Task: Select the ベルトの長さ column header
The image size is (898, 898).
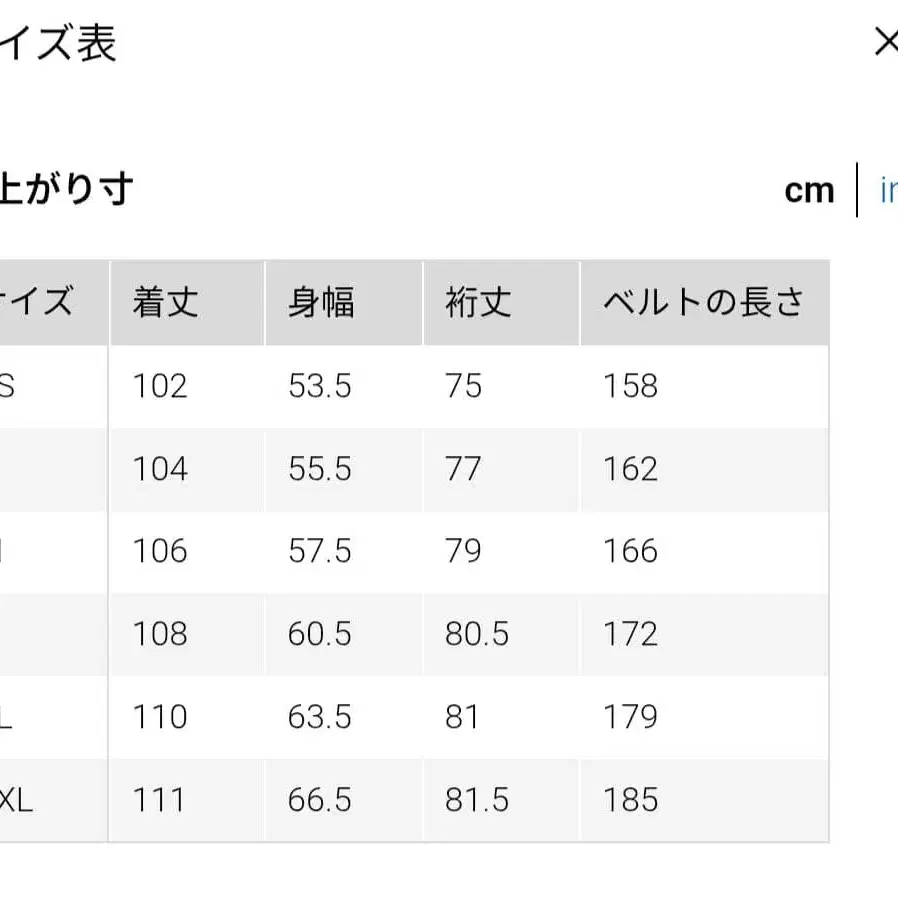Action: pyautogui.click(x=703, y=303)
